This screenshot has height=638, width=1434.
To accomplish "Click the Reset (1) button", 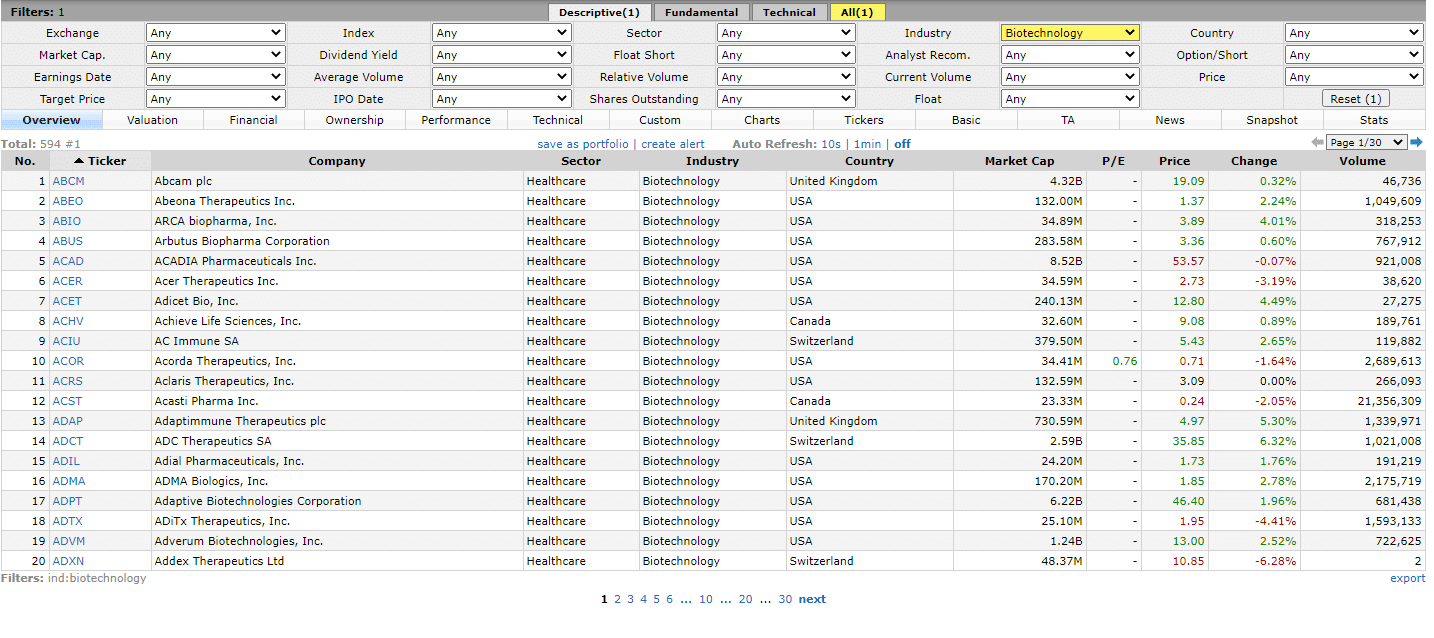I will 1355,99.
